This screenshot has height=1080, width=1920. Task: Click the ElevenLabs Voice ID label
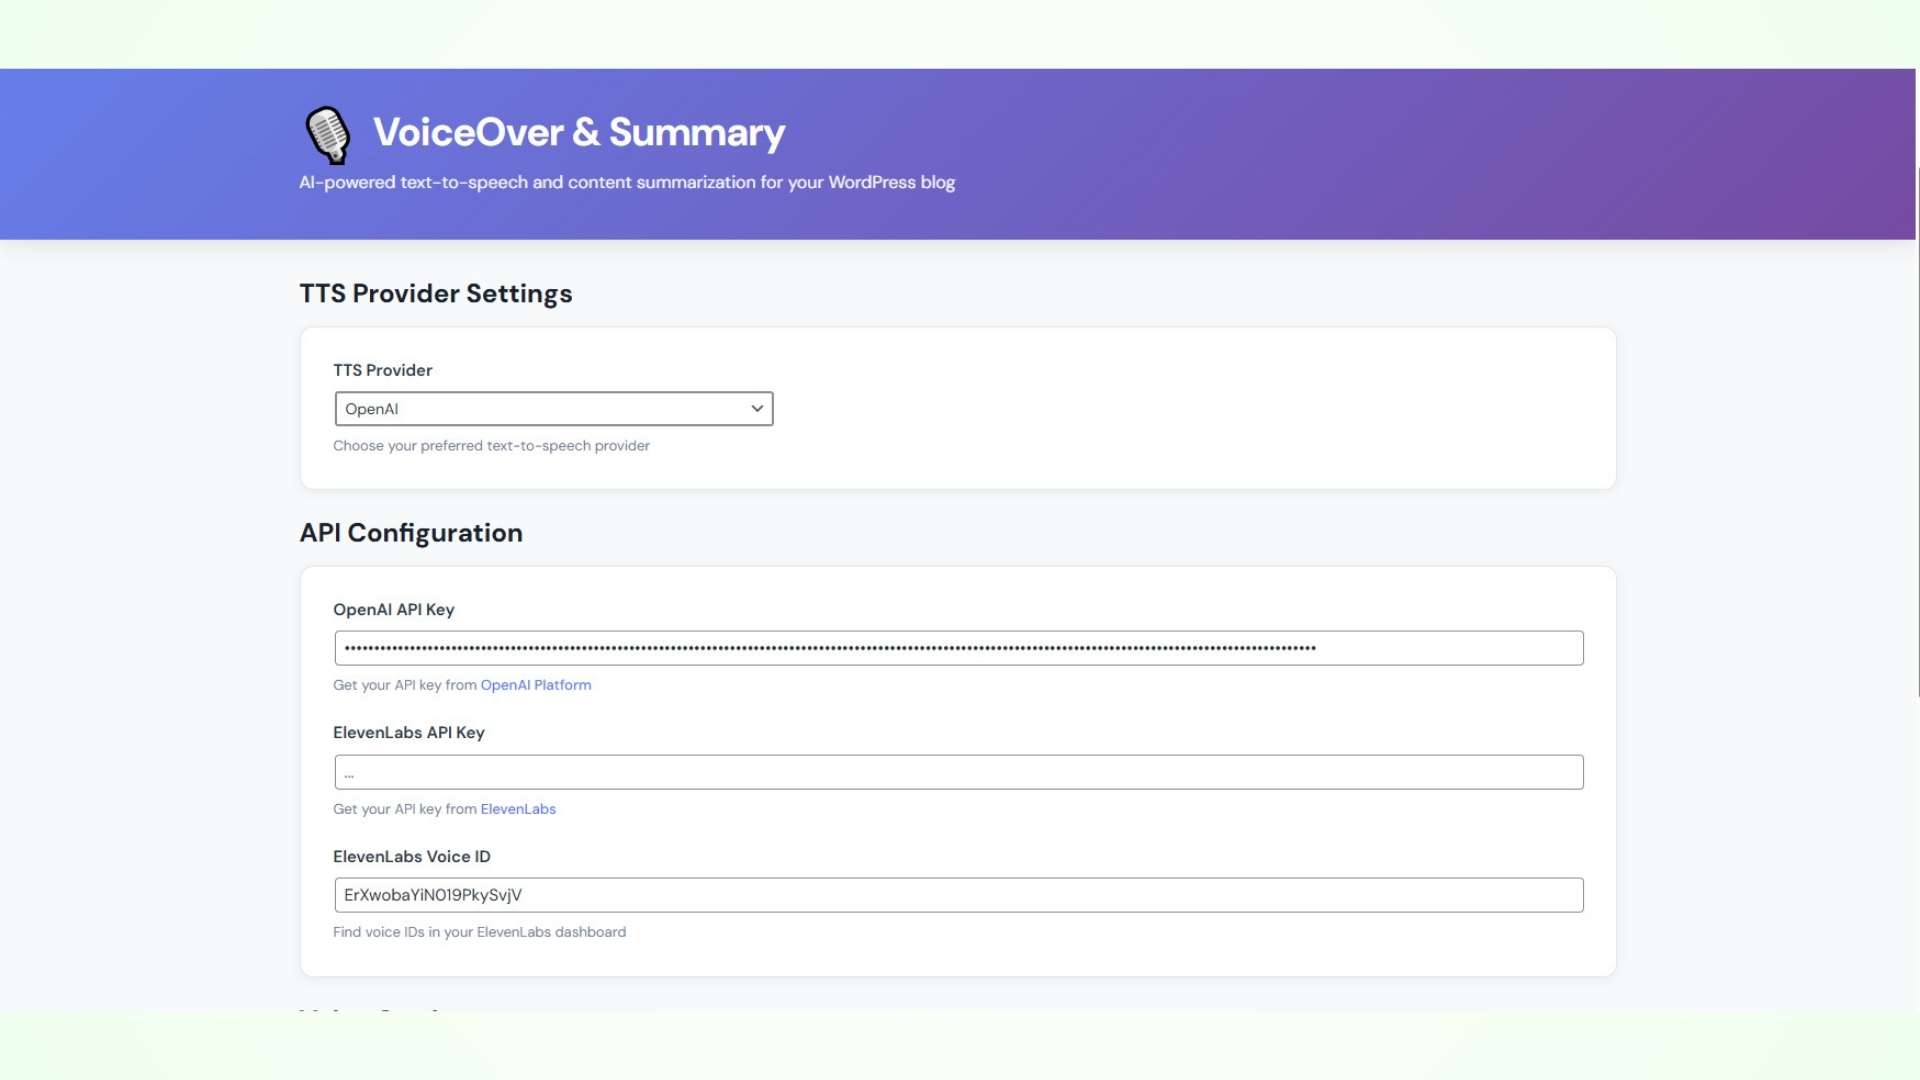pos(412,856)
